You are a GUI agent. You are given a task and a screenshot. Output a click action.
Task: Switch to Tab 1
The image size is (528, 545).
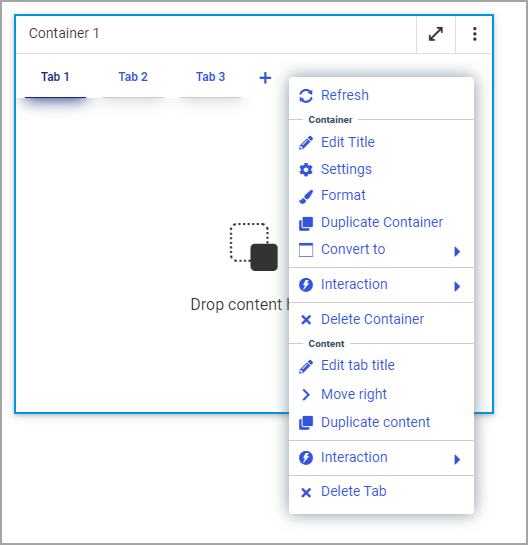(55, 77)
